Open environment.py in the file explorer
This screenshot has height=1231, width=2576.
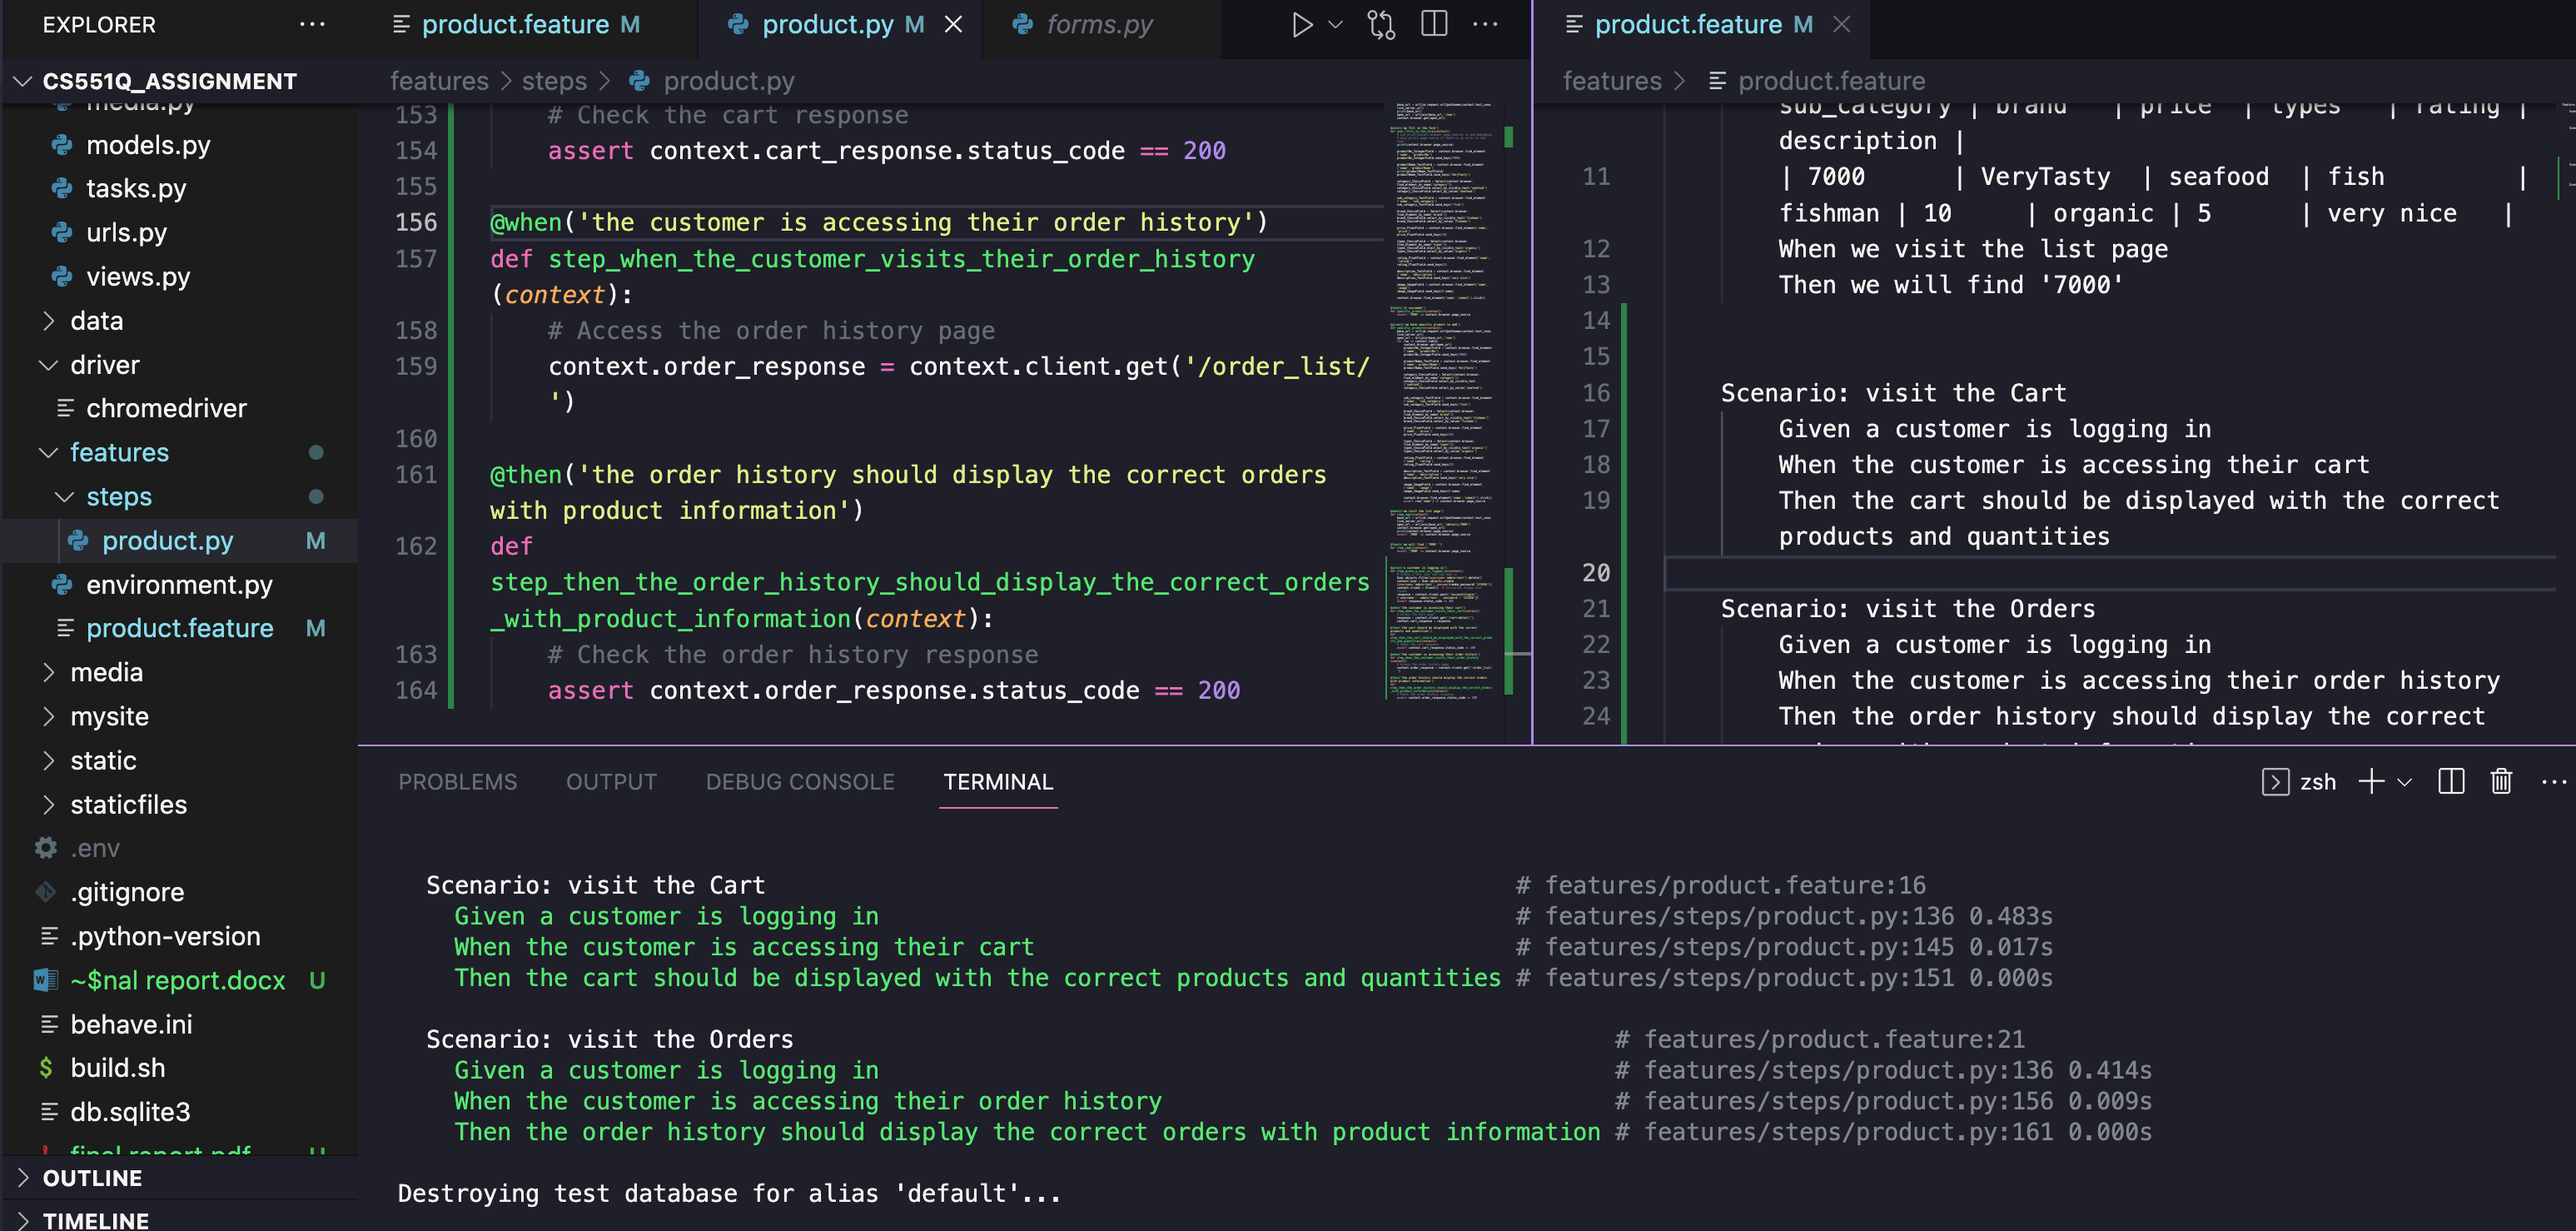pos(179,585)
